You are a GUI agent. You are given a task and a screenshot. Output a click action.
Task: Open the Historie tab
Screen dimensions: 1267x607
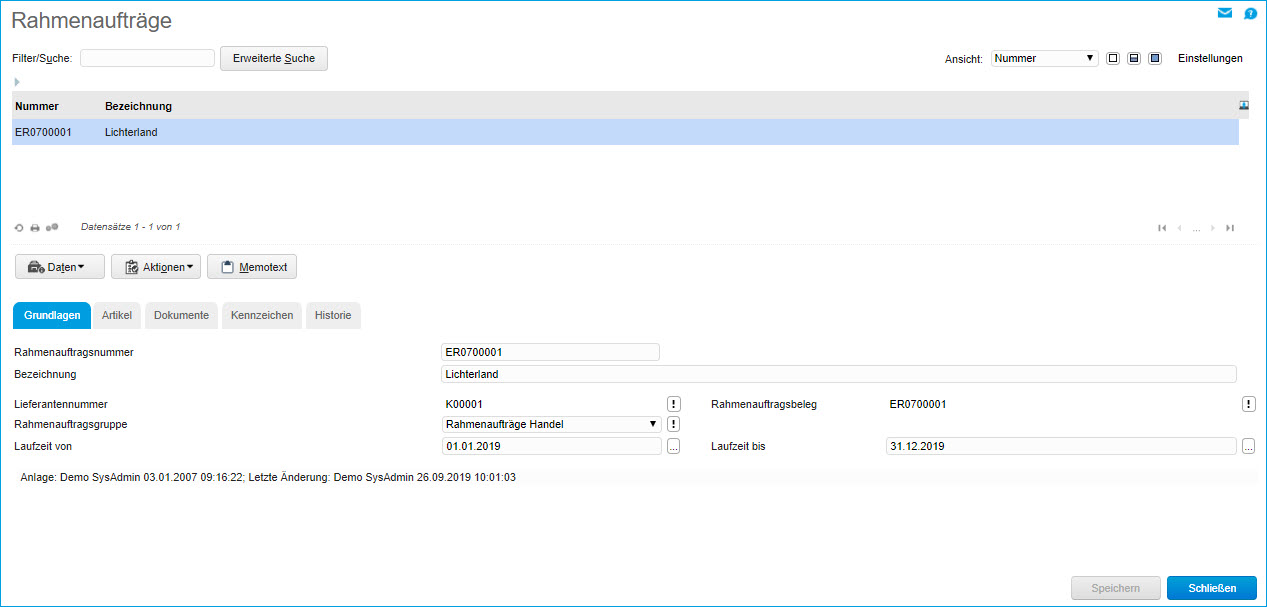333,315
